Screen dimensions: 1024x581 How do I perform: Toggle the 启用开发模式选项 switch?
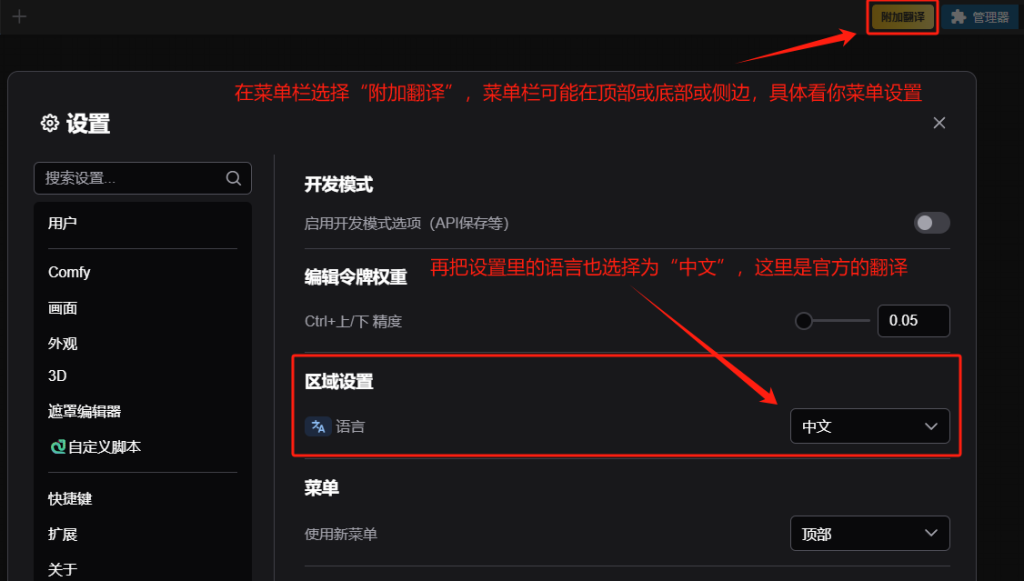pos(931,223)
